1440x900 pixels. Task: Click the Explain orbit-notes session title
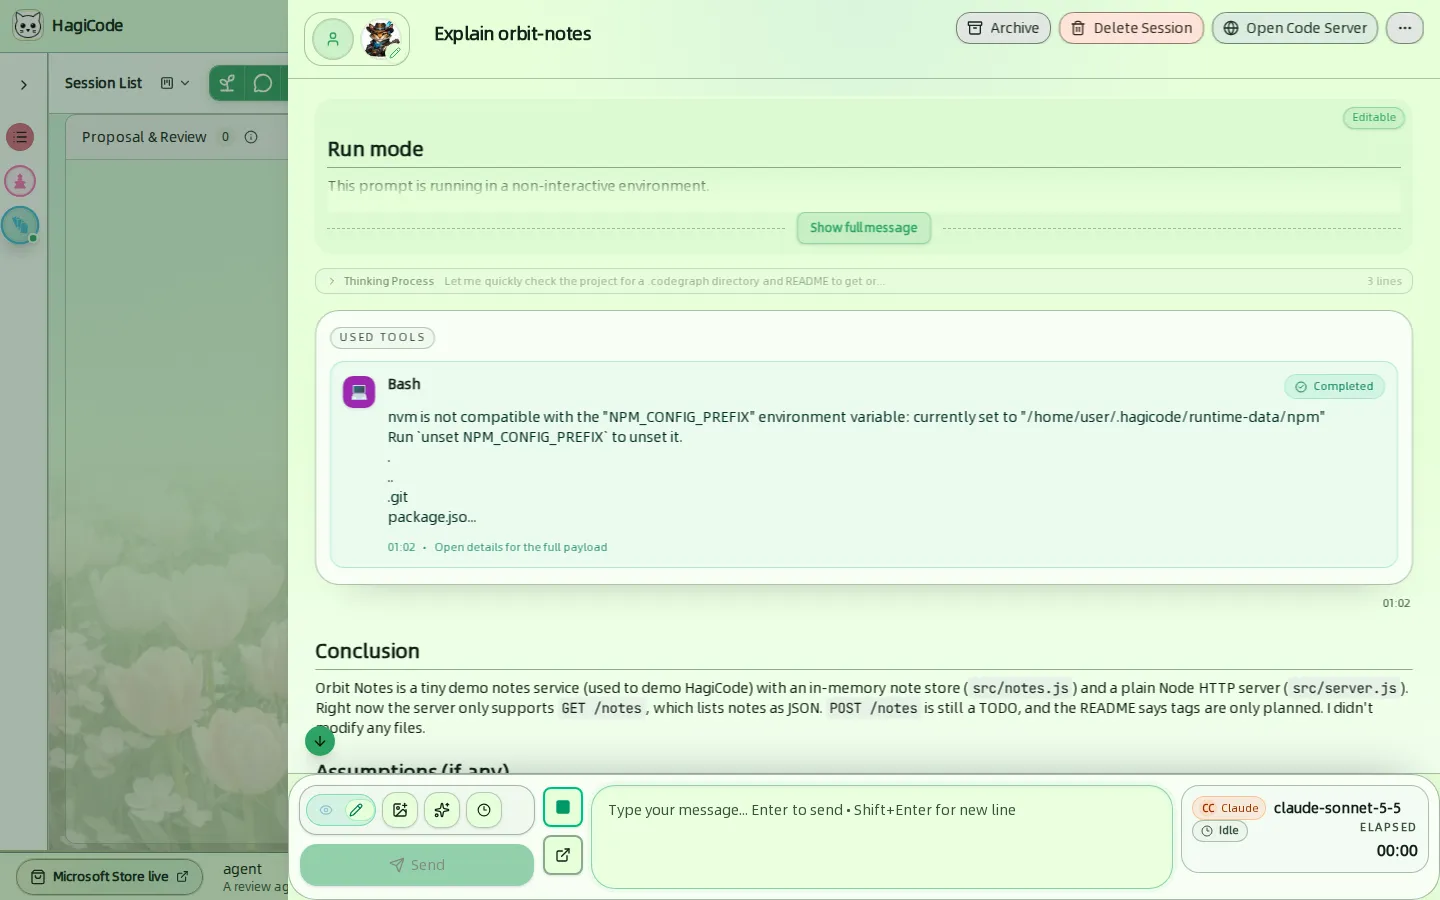pos(513,34)
